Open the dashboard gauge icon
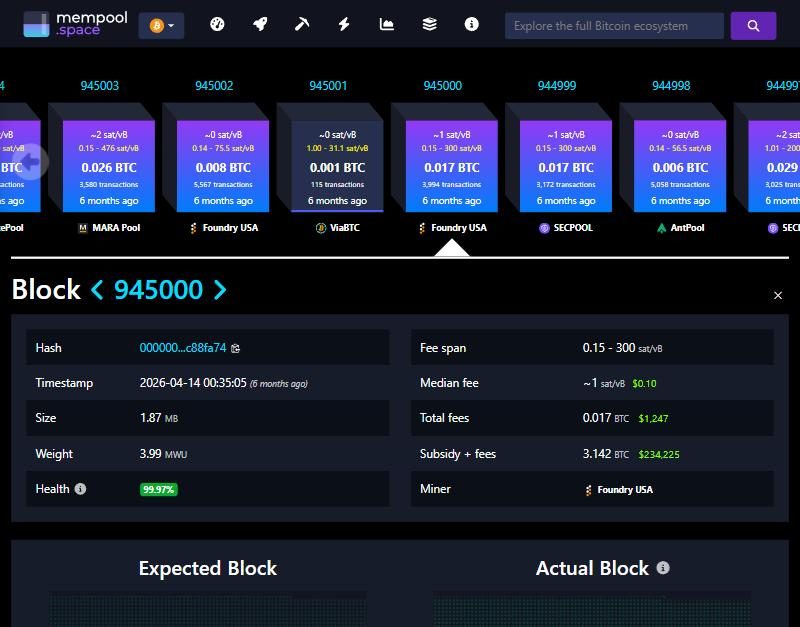Screen dimensions: 800x627 217,24
